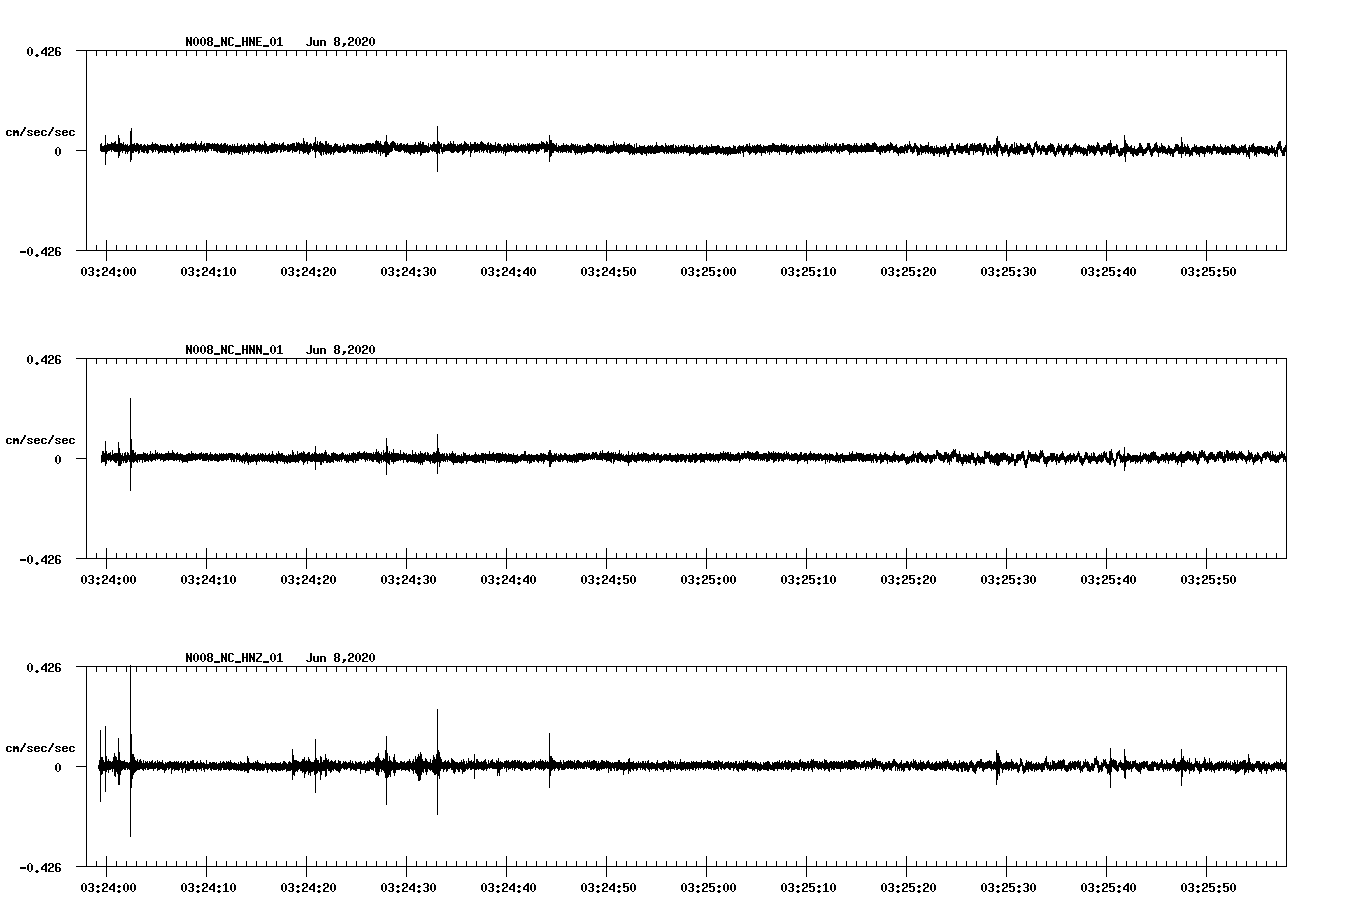This screenshot has height=924, width=1358.
Task: Click 03:25:10 time label under HNE plot
Action: pos(807,272)
